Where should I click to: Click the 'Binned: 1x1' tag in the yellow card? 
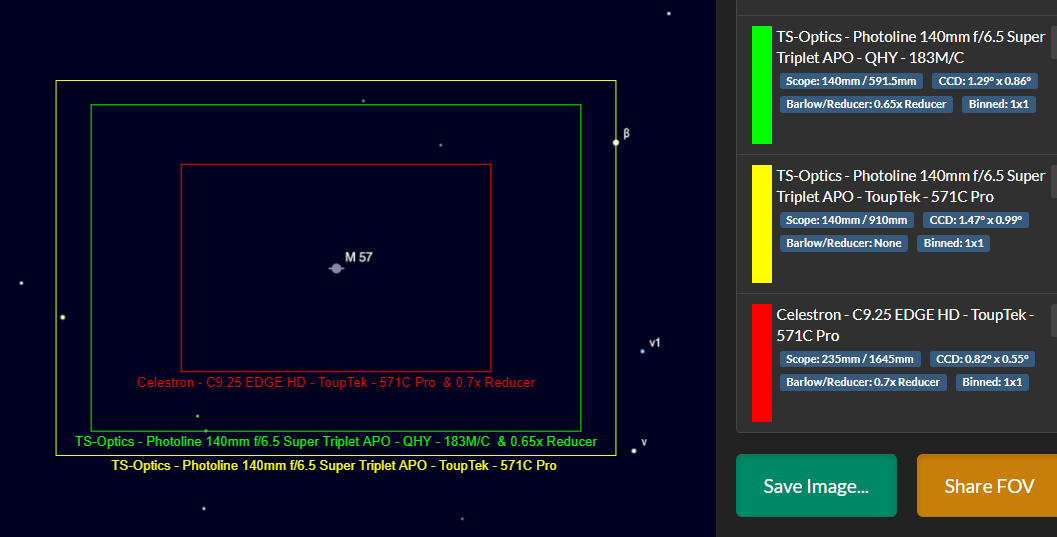[x=953, y=243]
